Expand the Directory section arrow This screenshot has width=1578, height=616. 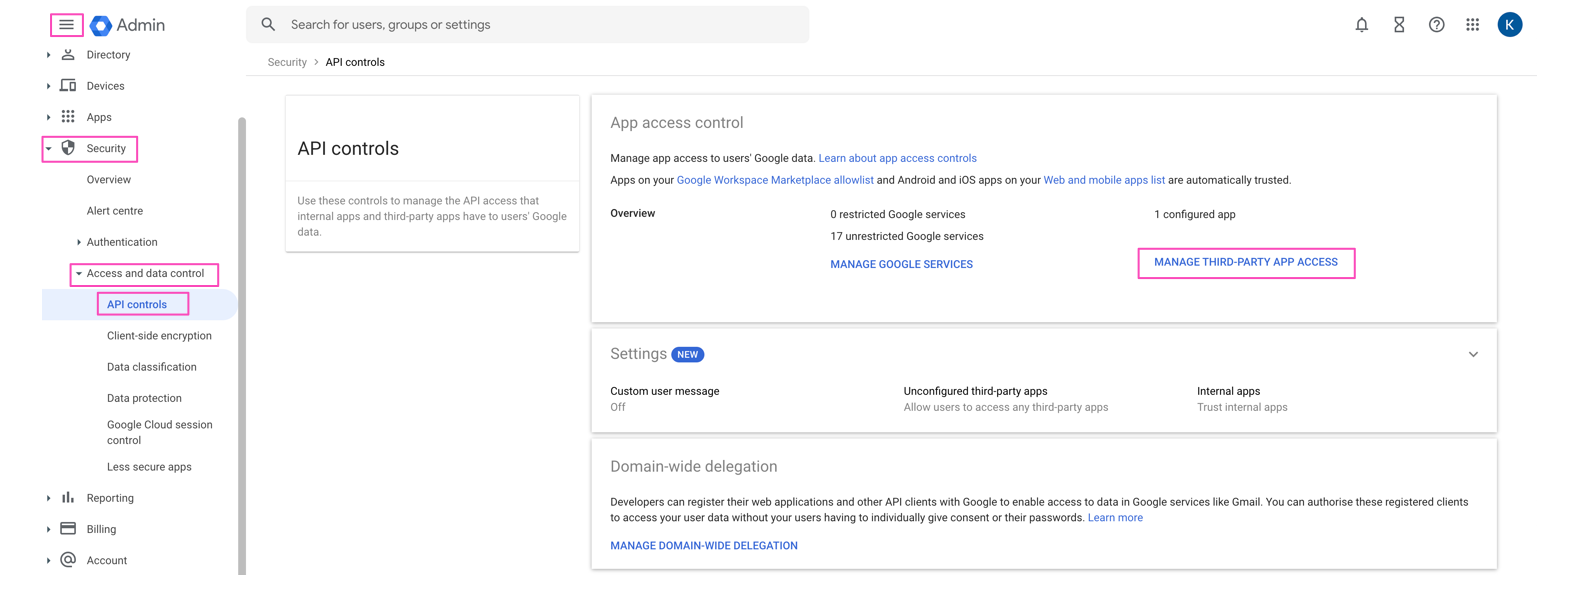click(48, 55)
